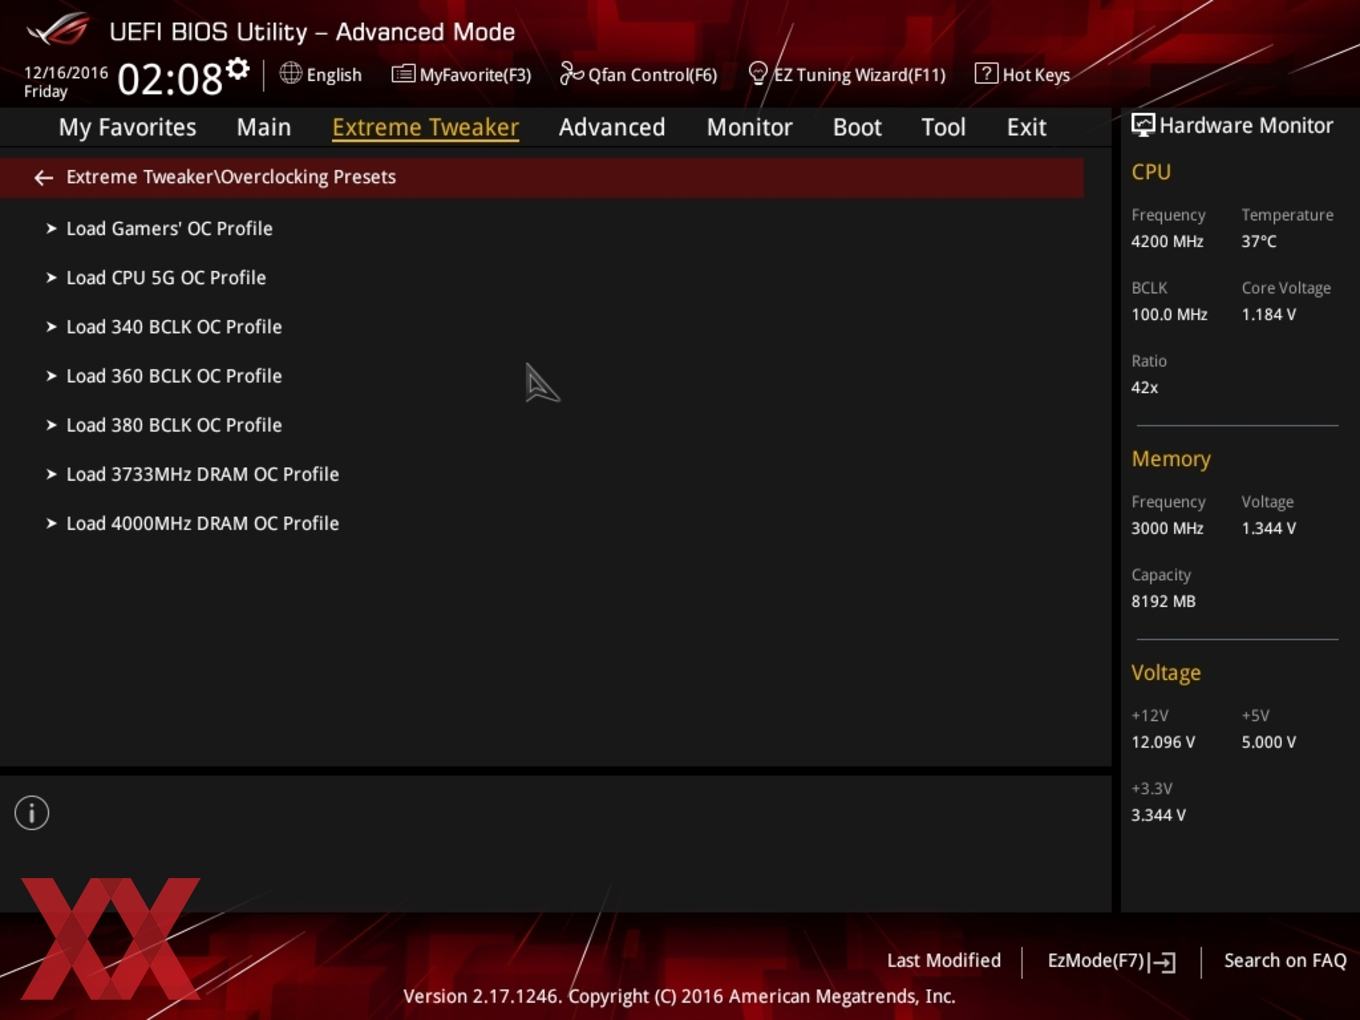Screen dimensions: 1360x1020
Task: Click the Hardware Monitor screen icon
Action: coord(1143,125)
